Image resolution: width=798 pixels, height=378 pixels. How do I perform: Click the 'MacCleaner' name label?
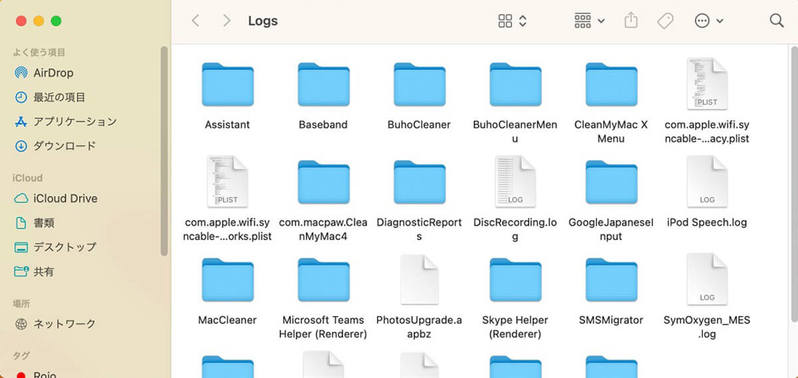click(227, 320)
